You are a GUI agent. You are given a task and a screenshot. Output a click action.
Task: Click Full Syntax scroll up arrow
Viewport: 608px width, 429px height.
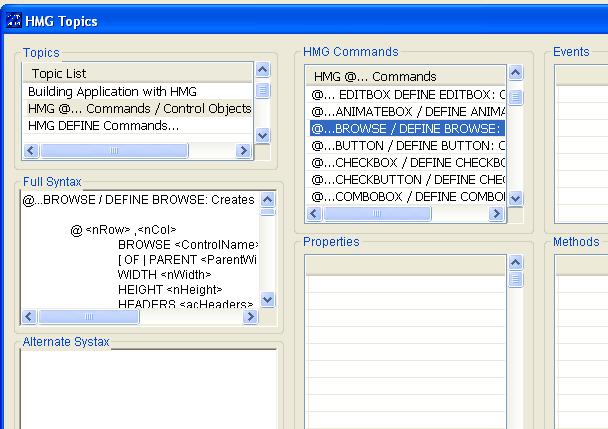coord(268,199)
